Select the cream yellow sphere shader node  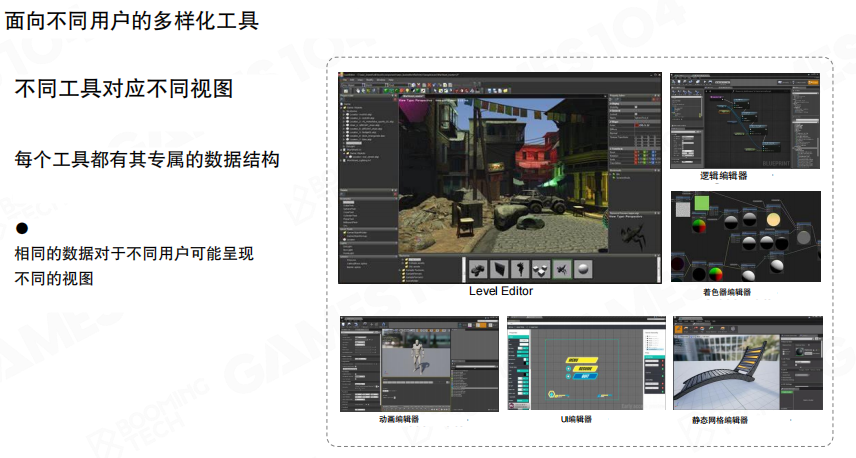tap(773, 218)
